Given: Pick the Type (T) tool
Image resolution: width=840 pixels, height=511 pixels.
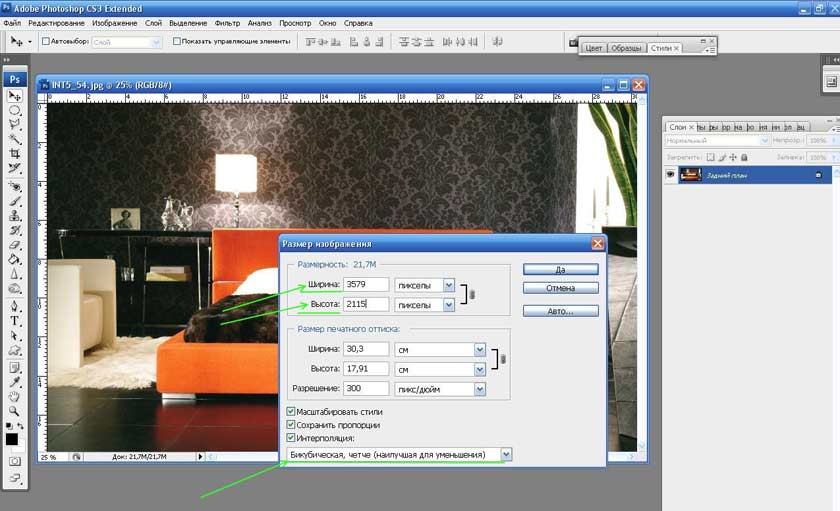Looking at the screenshot, I should pos(15,322).
